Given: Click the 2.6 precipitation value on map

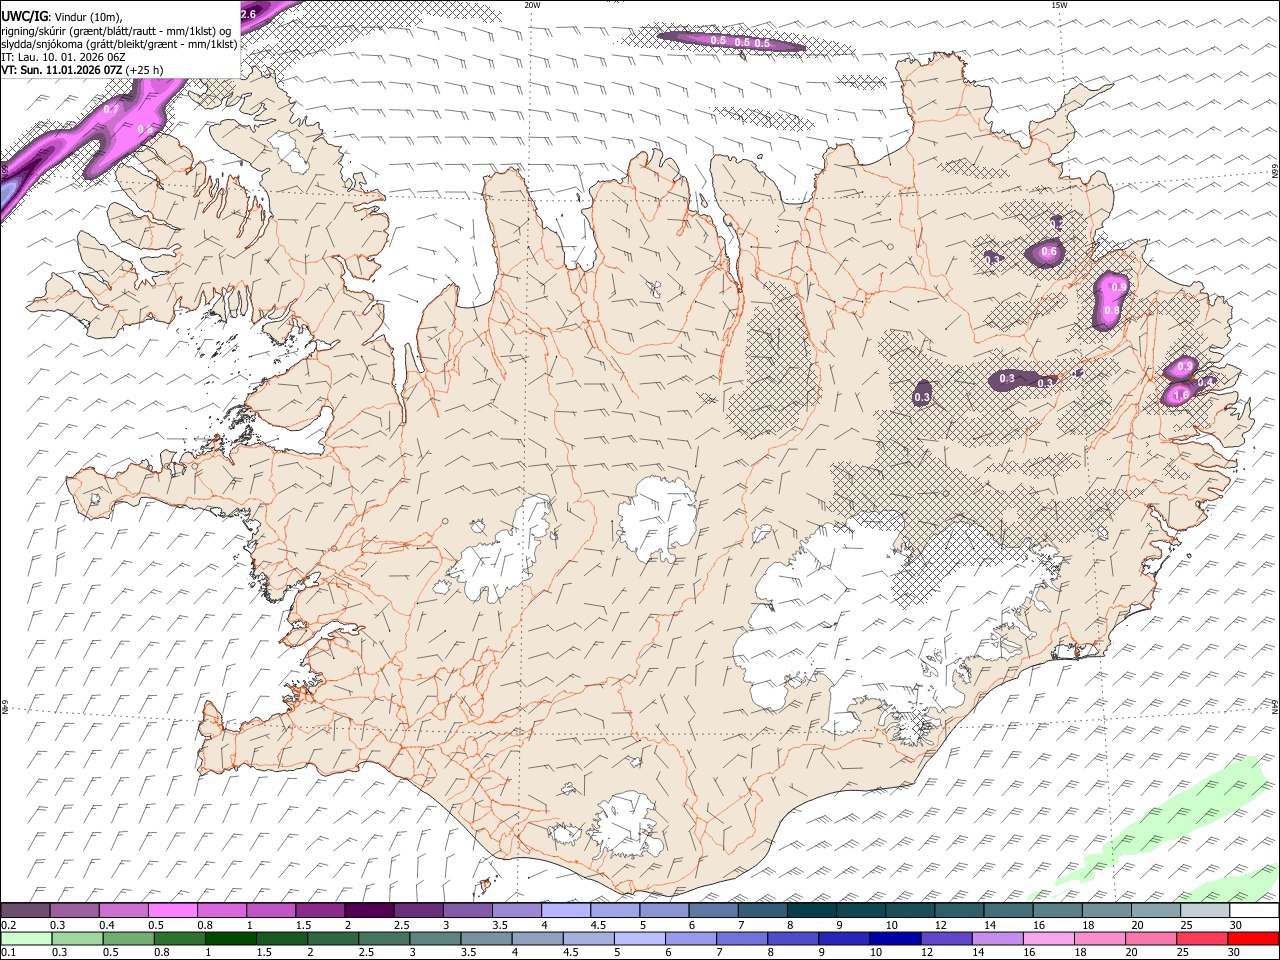Looking at the screenshot, I should [x=248, y=14].
